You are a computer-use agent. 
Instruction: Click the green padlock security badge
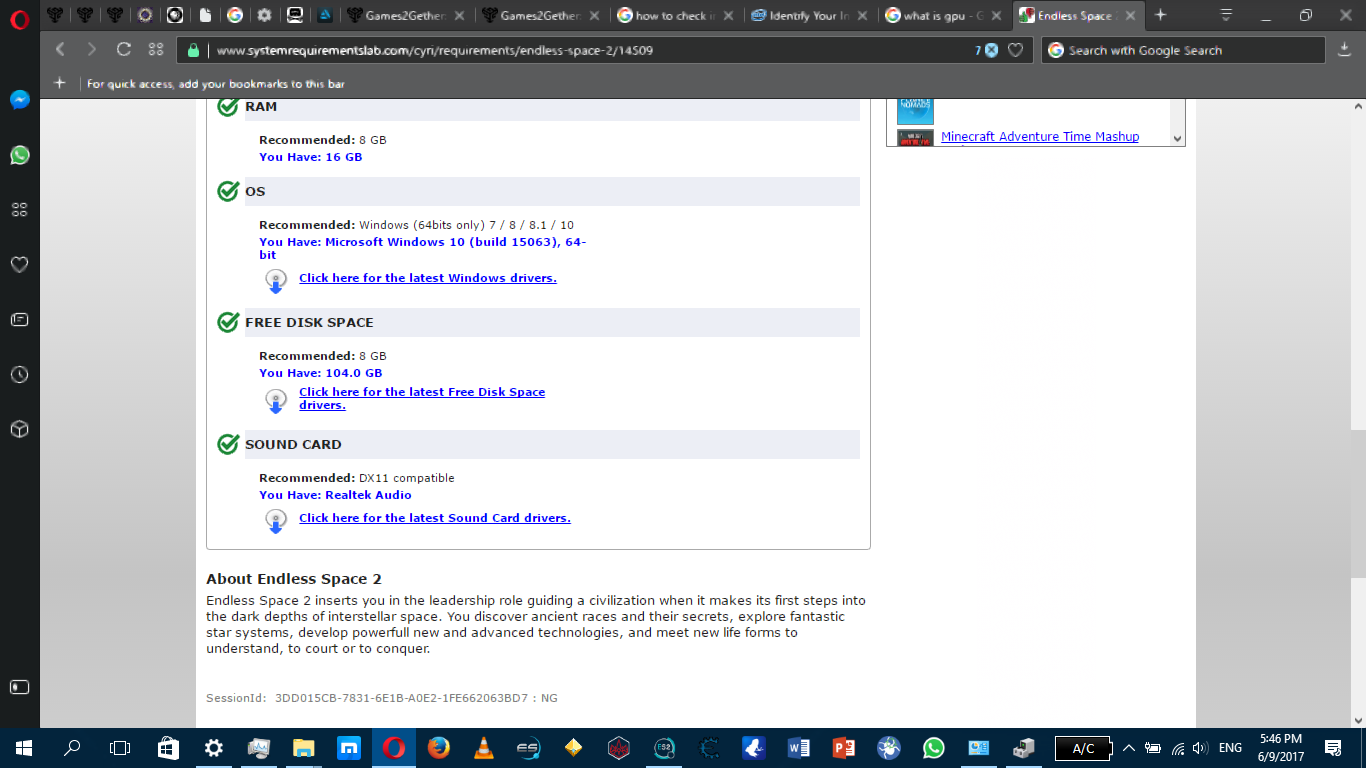pos(196,50)
